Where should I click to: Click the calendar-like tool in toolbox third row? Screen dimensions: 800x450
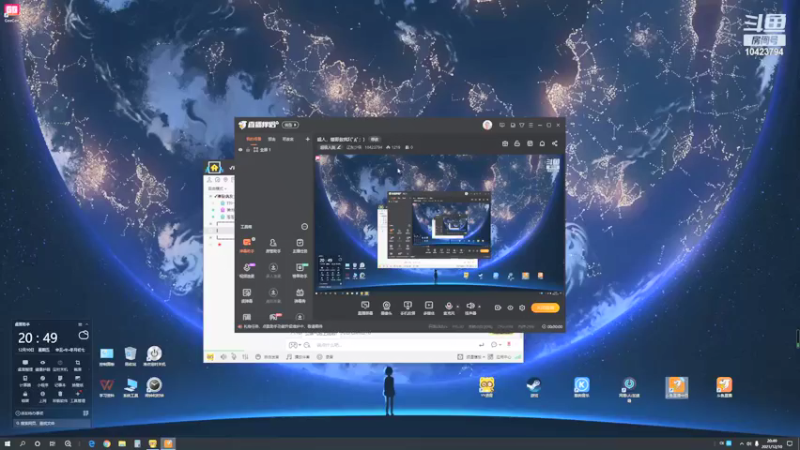299,293
